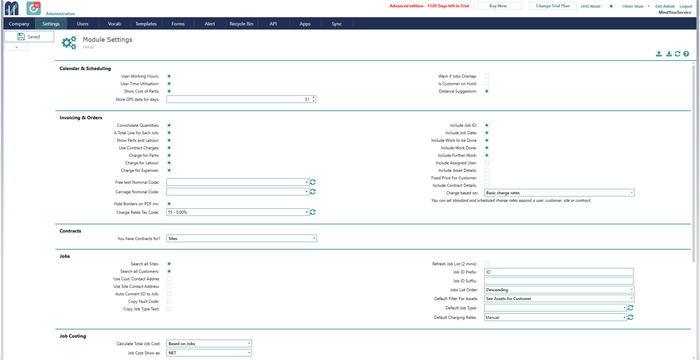This screenshot has width=700, height=360.
Task: Open the Apps tab
Action: coord(305,24)
